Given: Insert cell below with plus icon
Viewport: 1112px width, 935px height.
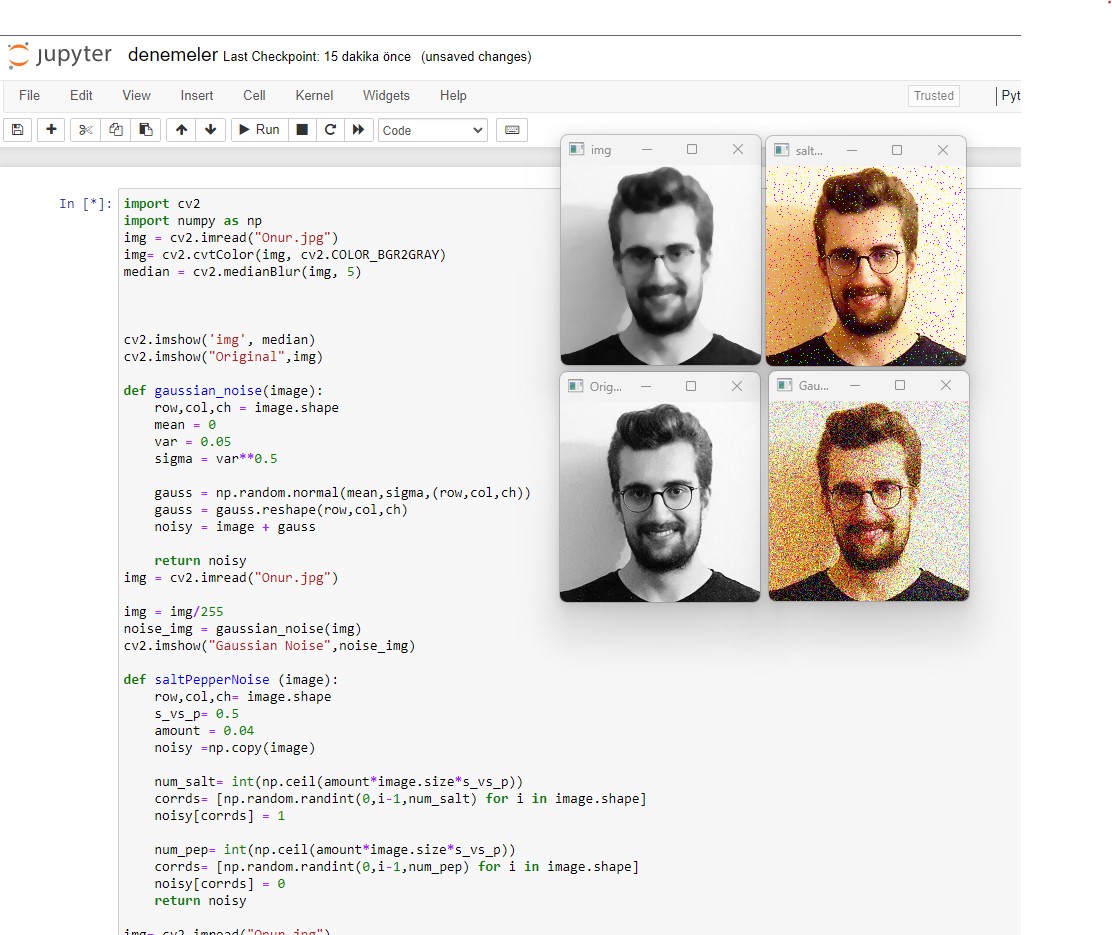Looking at the screenshot, I should click(51, 130).
